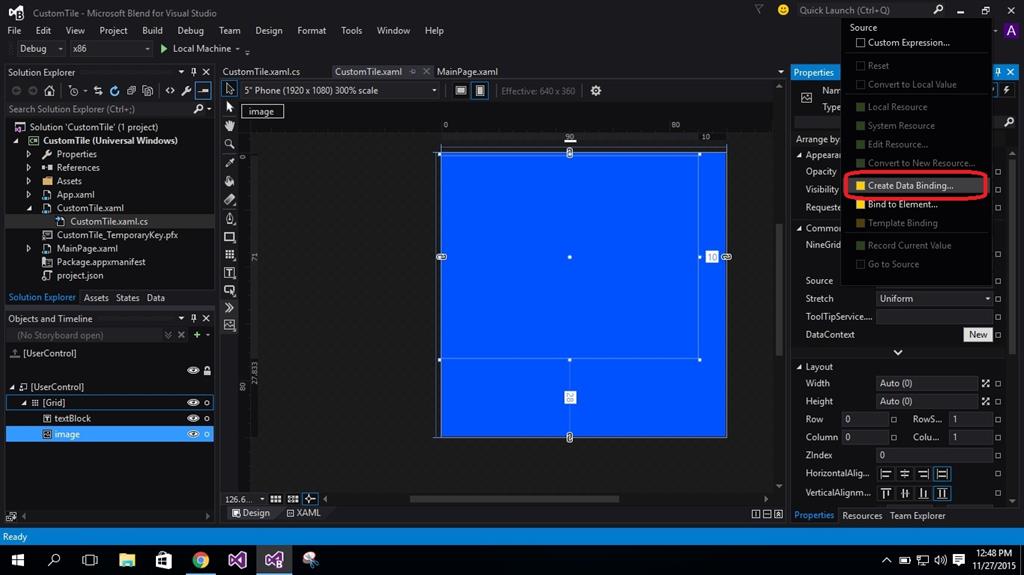Select the Eyedropper tool
Image resolution: width=1024 pixels, height=575 pixels.
tap(230, 162)
